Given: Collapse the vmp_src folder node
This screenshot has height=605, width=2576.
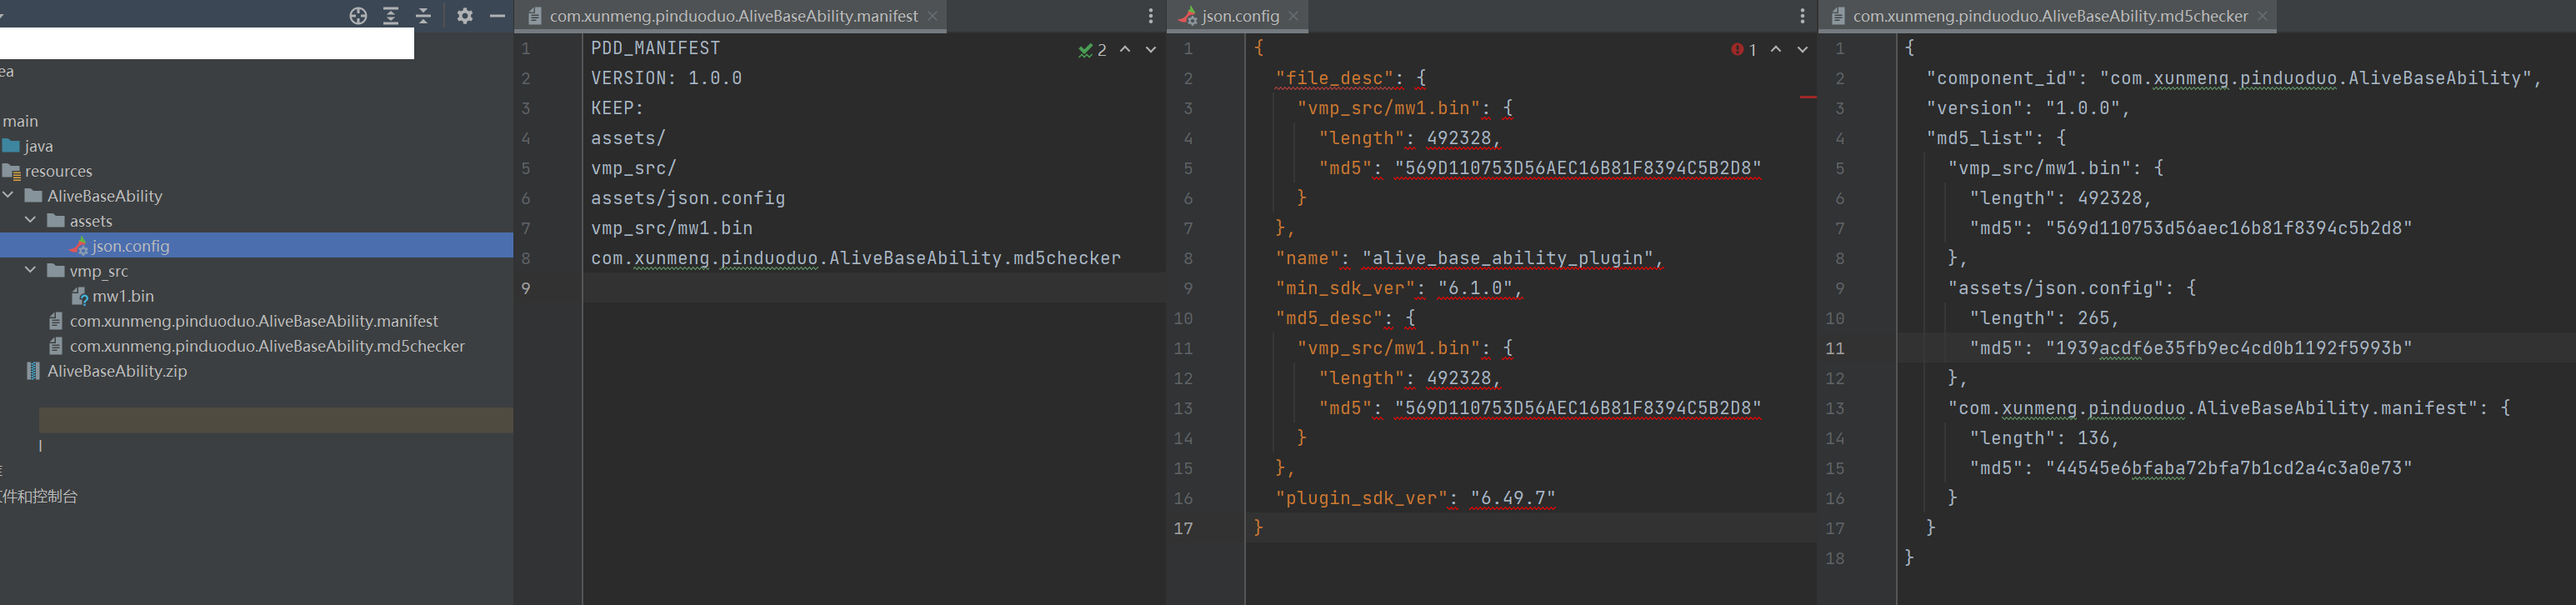Looking at the screenshot, I should click(x=31, y=271).
